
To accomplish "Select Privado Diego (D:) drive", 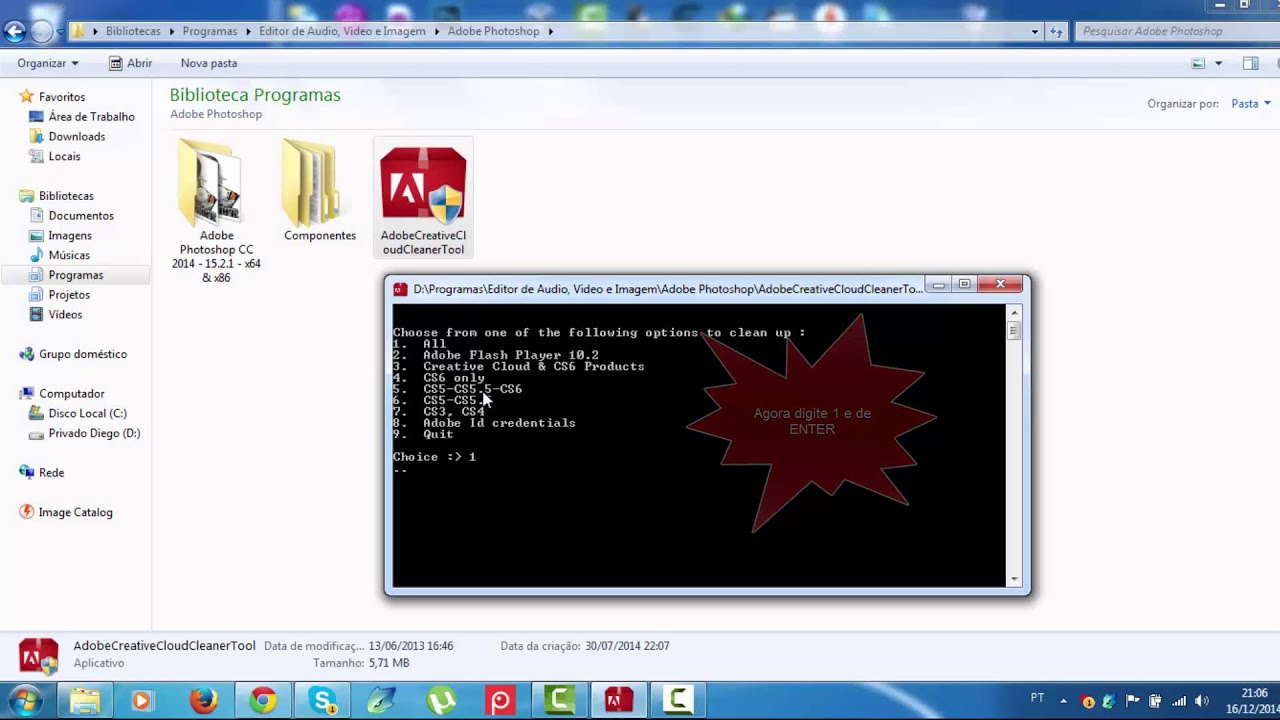I will (94, 434).
